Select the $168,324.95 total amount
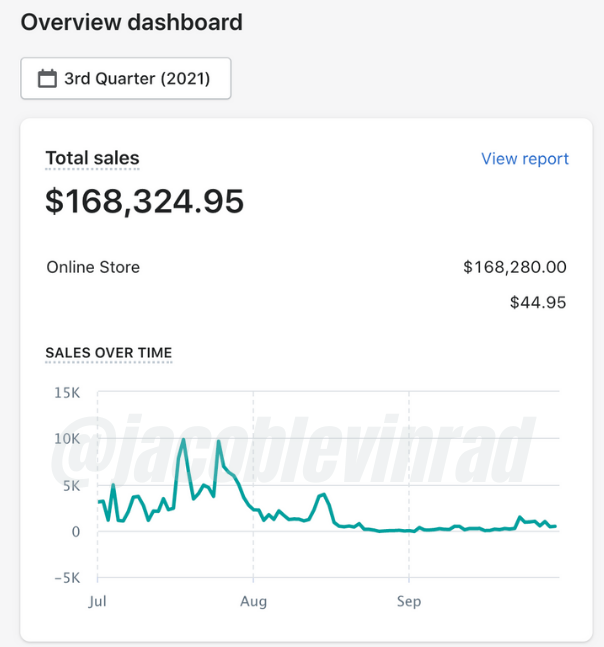Viewport: 604px width, 647px height. [145, 201]
